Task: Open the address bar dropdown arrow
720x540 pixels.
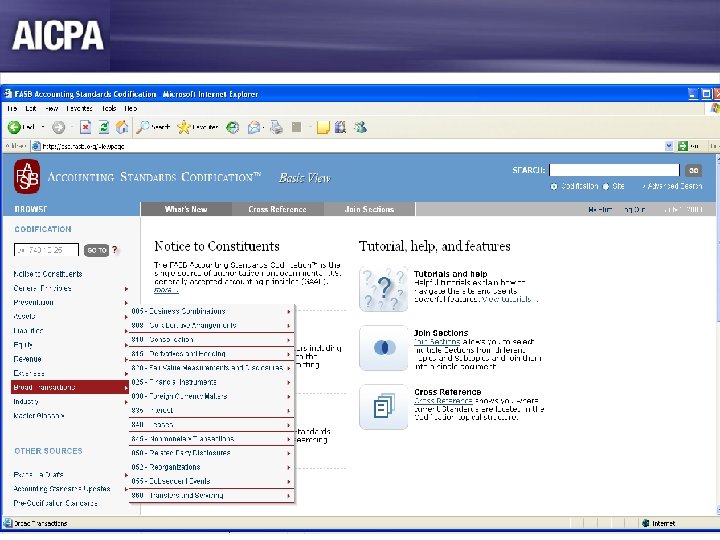Action: click(669, 146)
